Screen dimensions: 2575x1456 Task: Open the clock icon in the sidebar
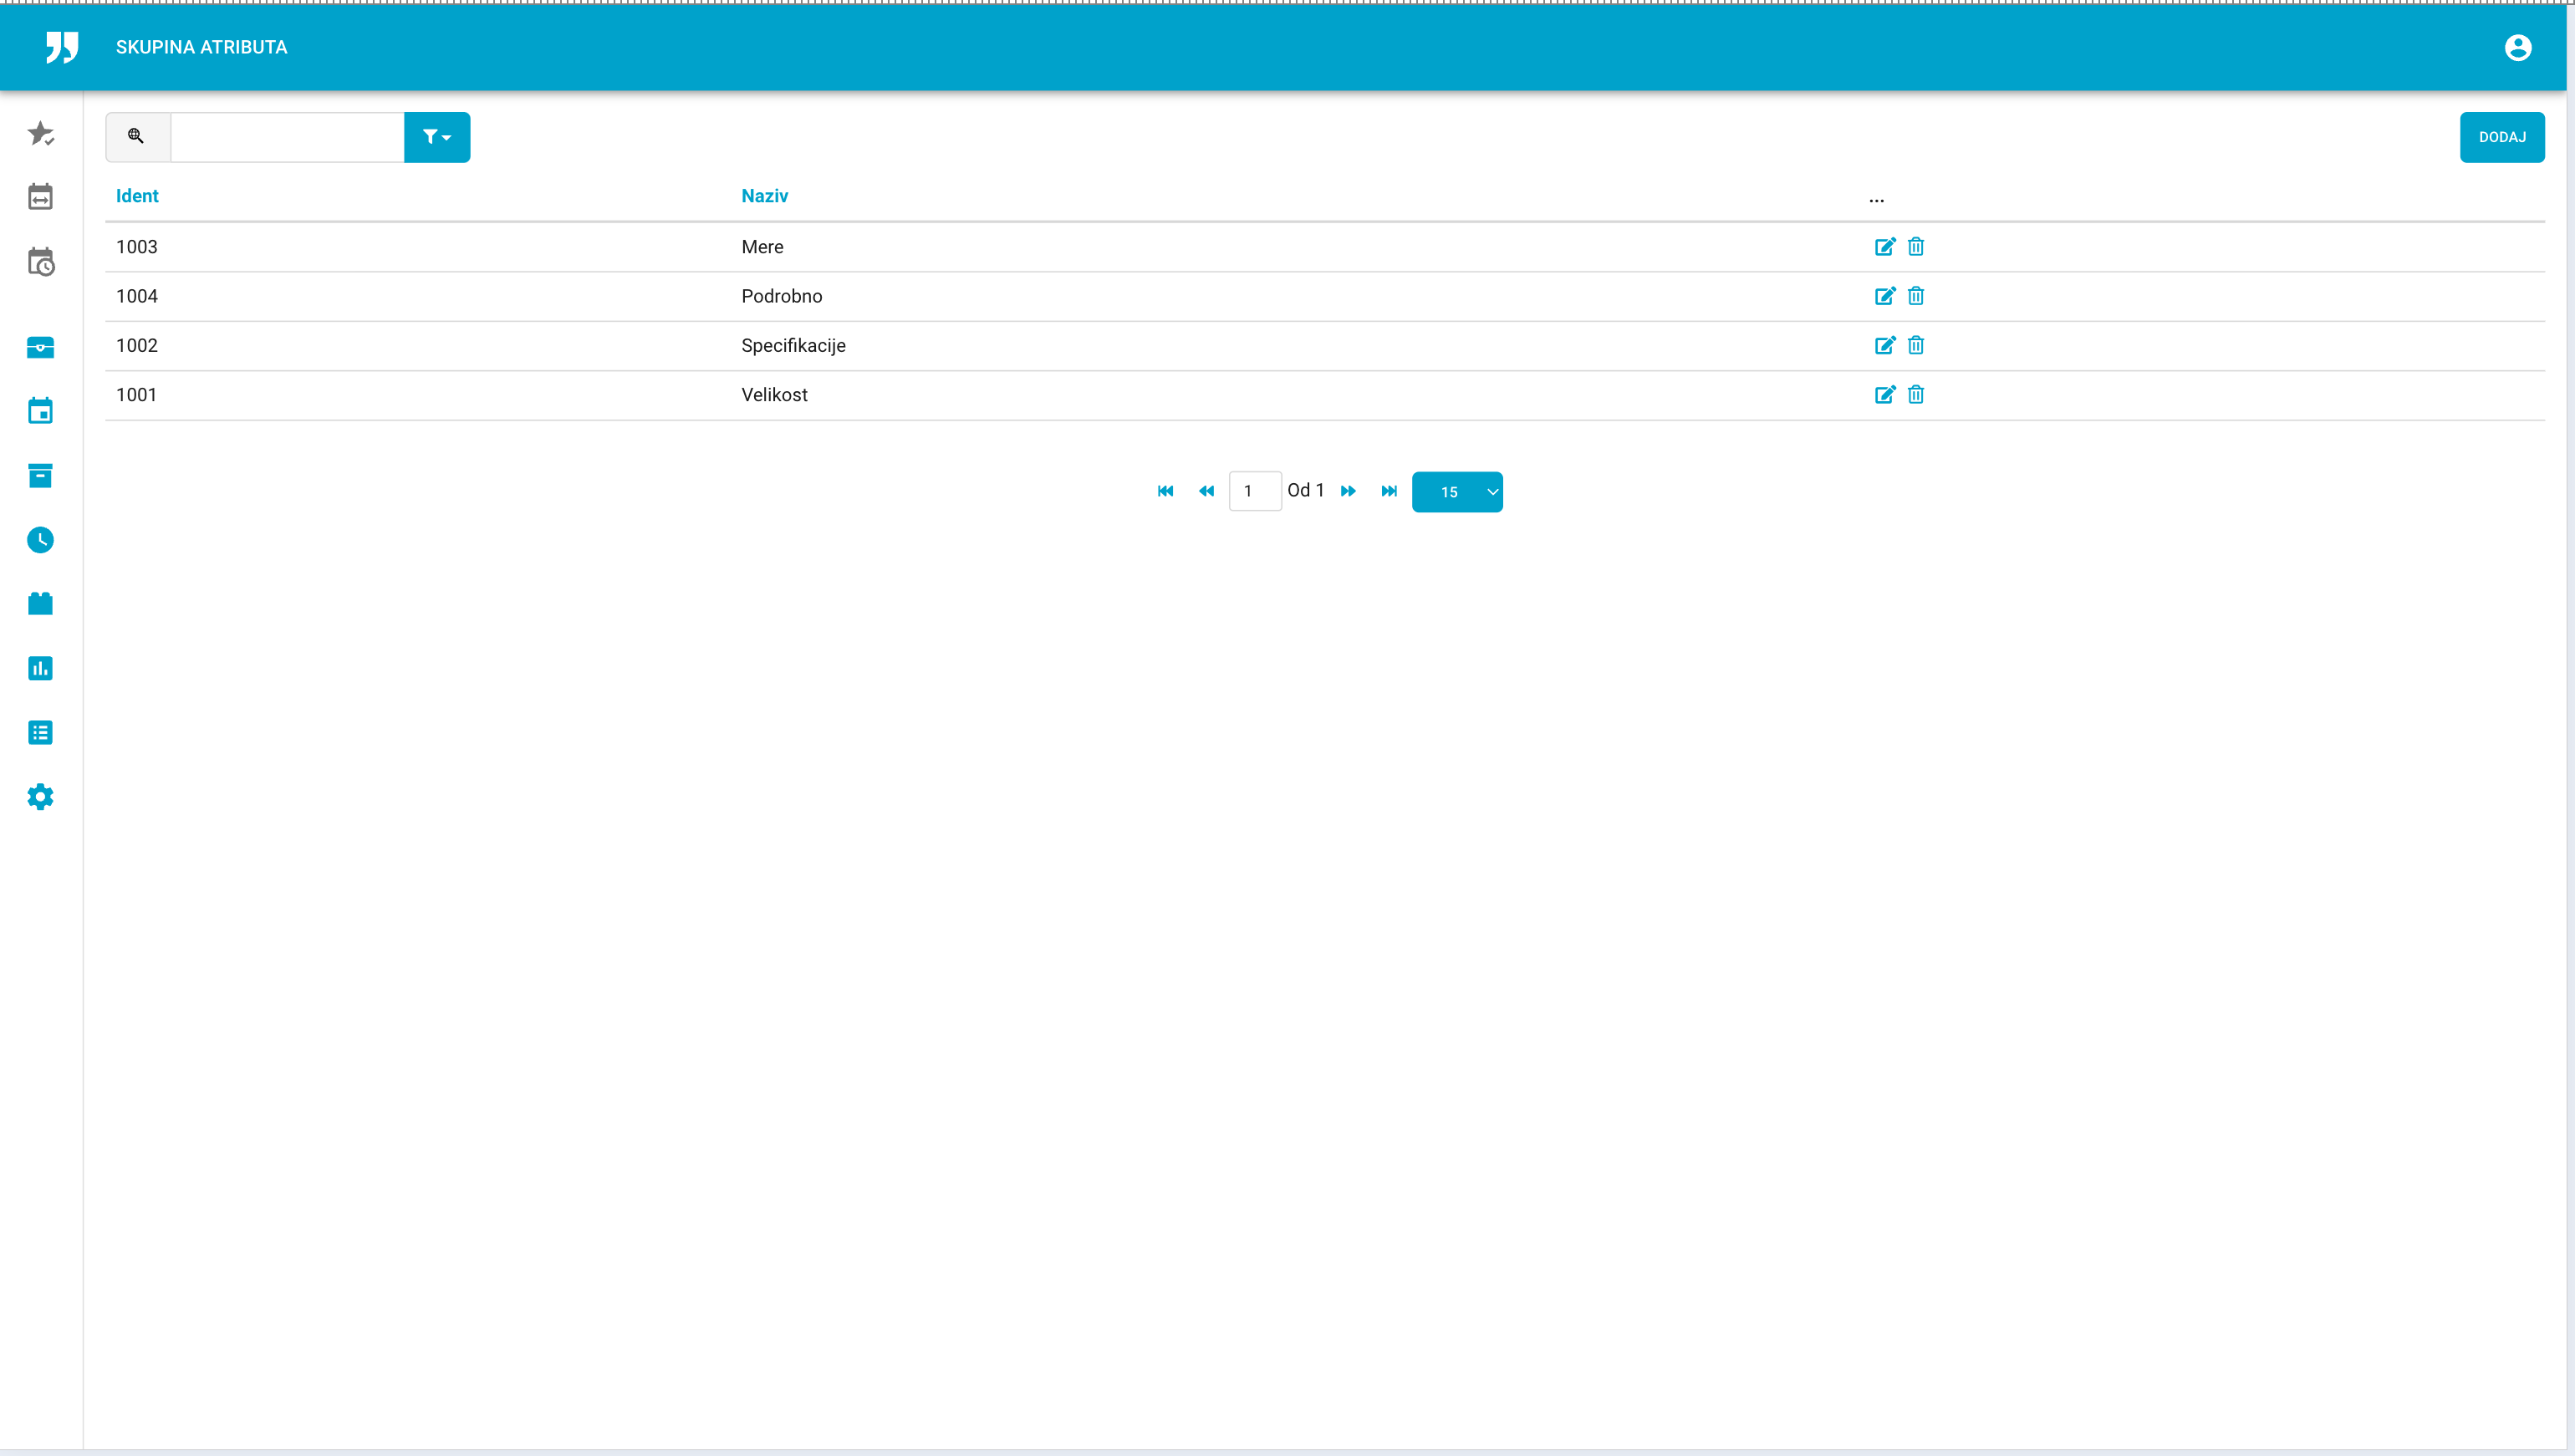(x=40, y=540)
